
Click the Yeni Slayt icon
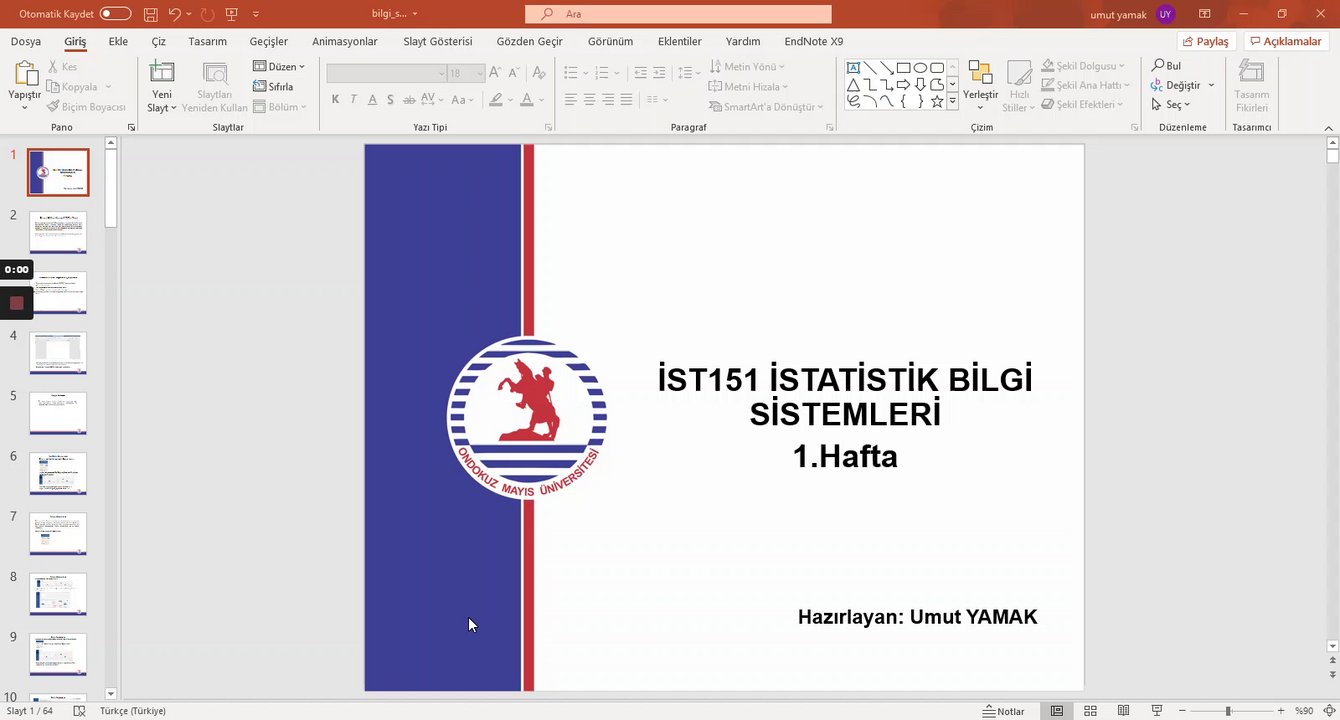(162, 73)
